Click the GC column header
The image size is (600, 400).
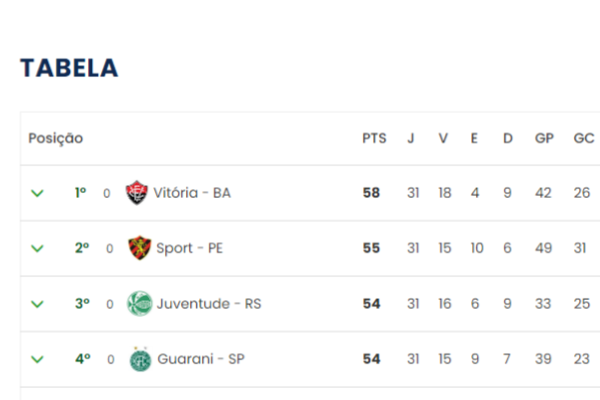[584, 138]
